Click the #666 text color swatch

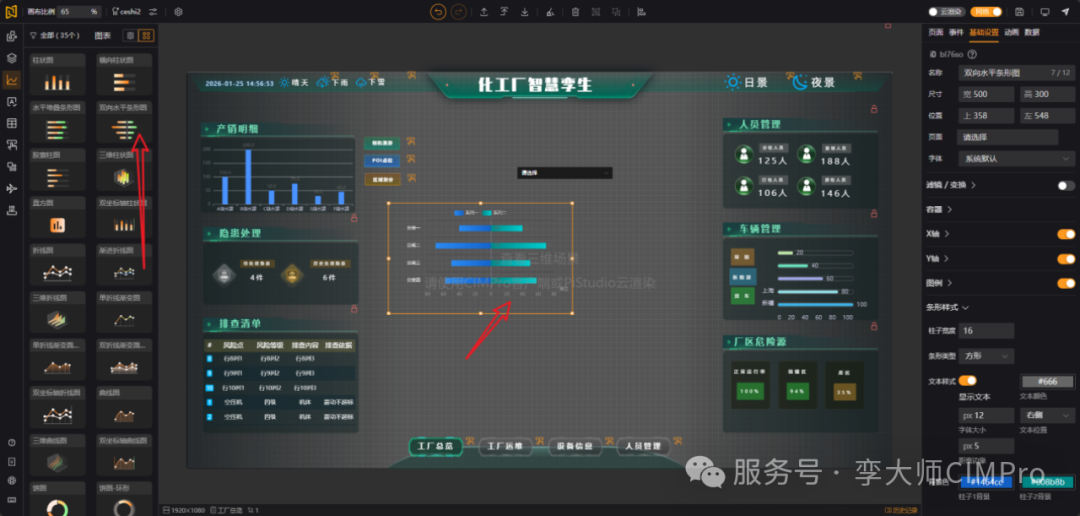click(x=1047, y=382)
